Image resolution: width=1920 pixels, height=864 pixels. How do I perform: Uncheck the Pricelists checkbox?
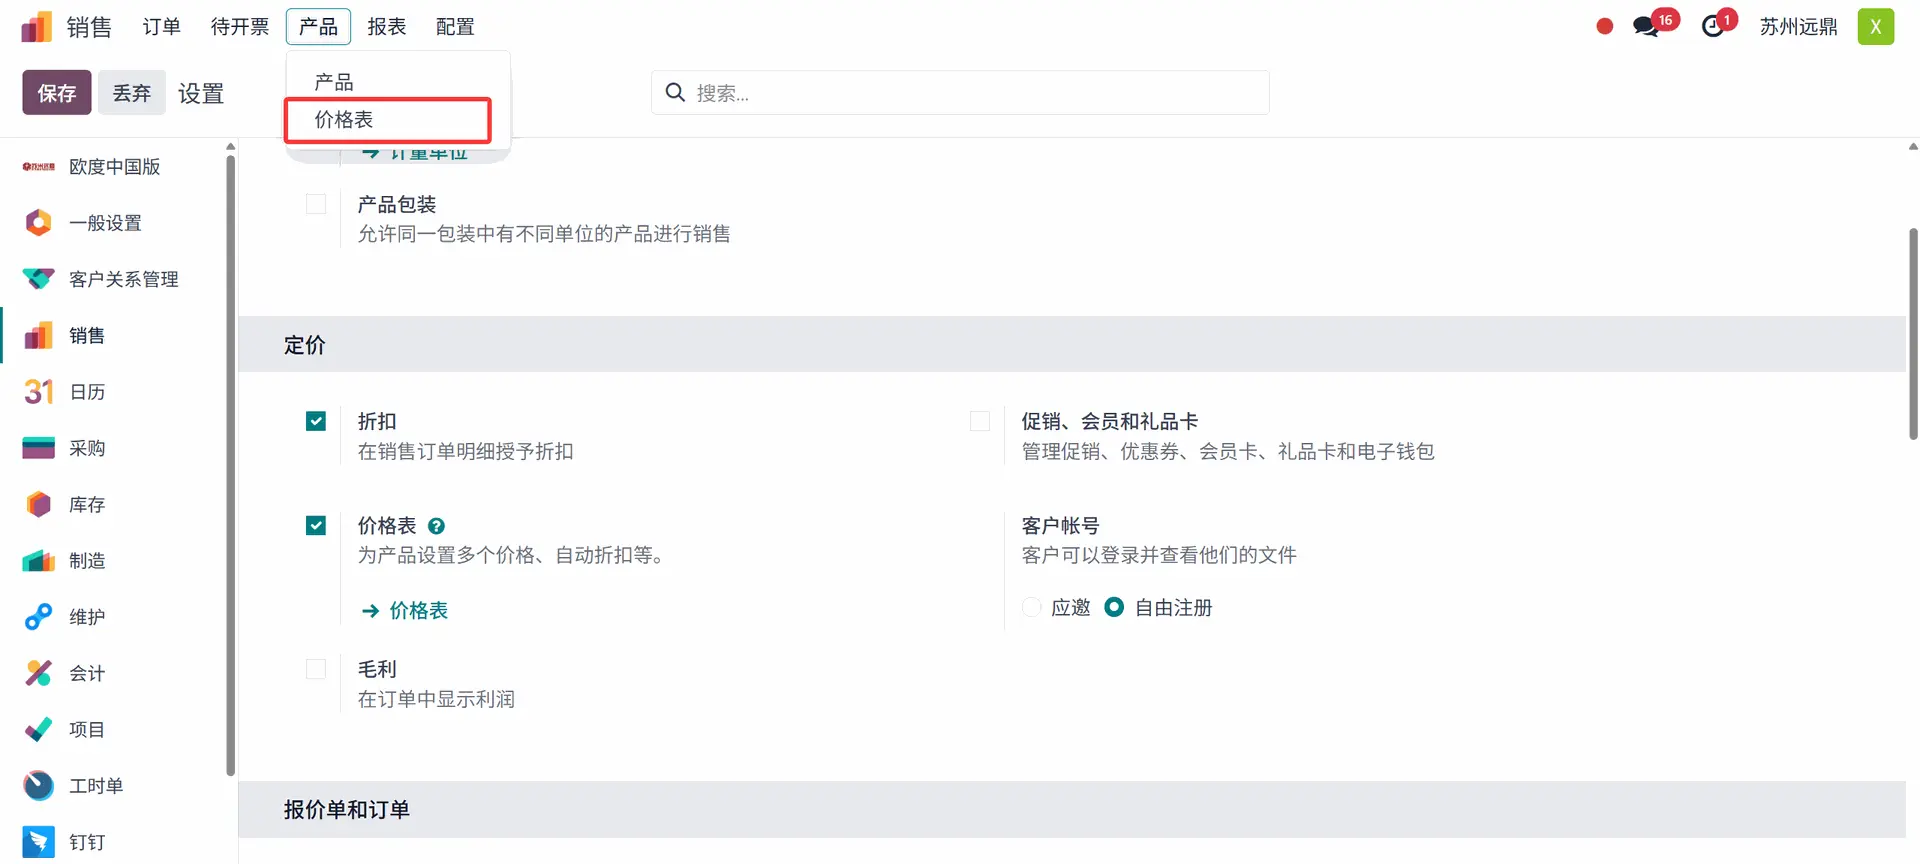tap(316, 526)
